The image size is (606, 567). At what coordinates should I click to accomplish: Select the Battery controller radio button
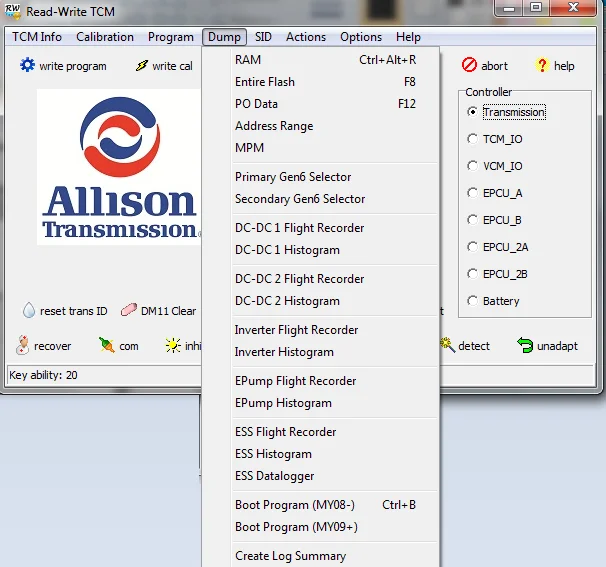click(x=472, y=301)
